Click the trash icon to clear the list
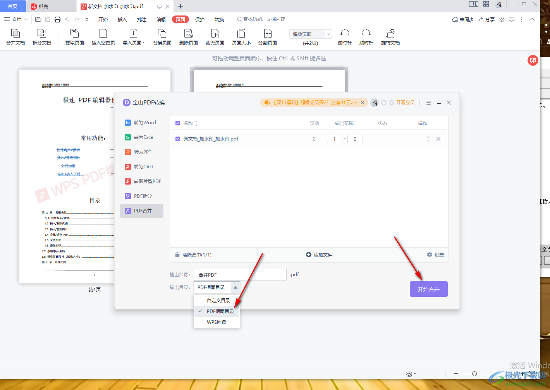 pos(177,255)
